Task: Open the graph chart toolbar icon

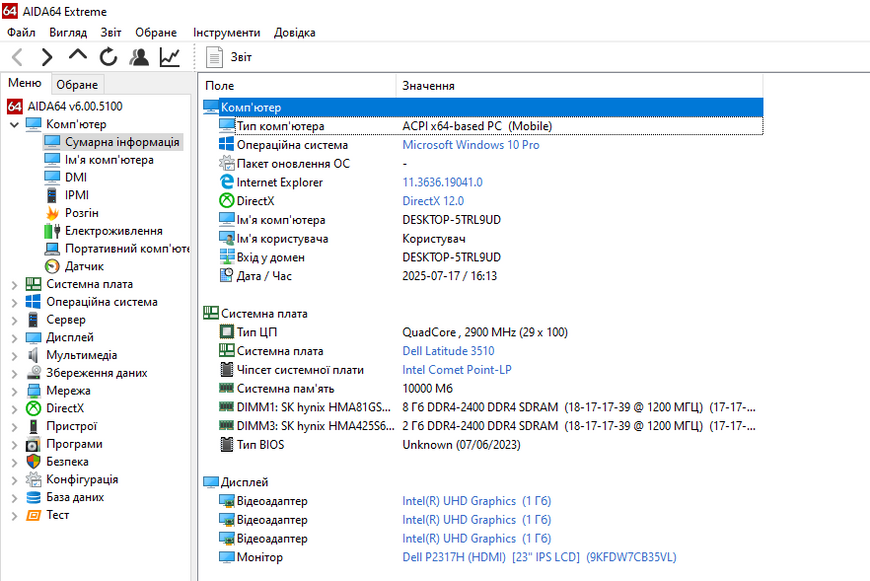Action: click(170, 57)
